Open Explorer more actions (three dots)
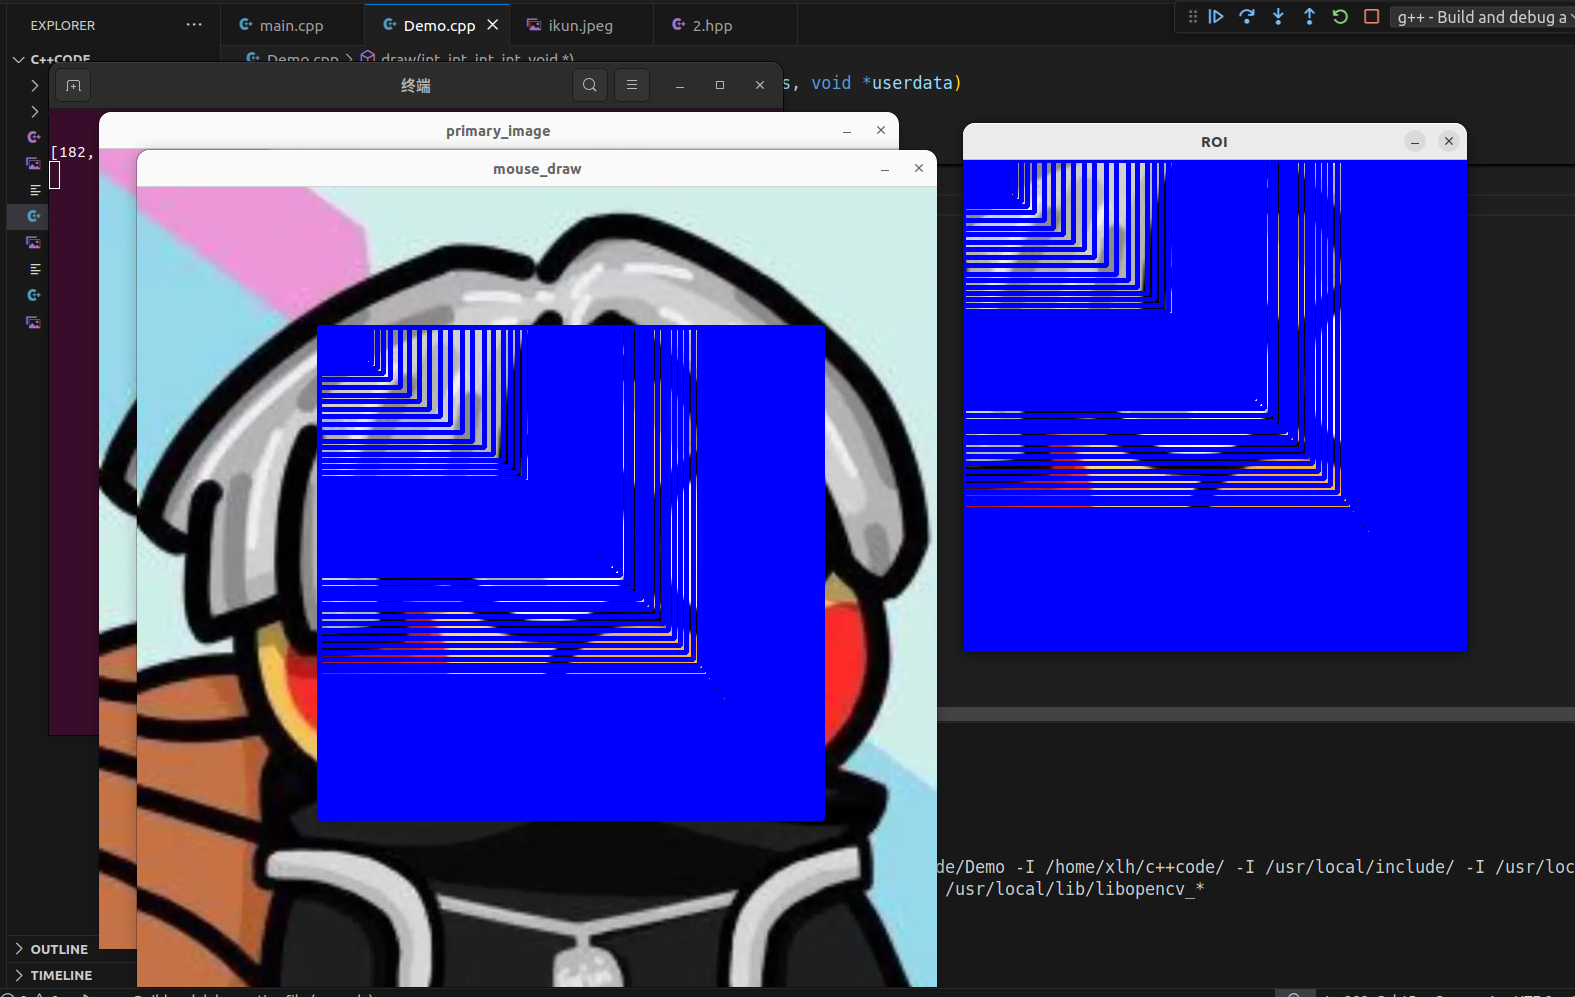This screenshot has height=997, width=1575. pos(194,25)
